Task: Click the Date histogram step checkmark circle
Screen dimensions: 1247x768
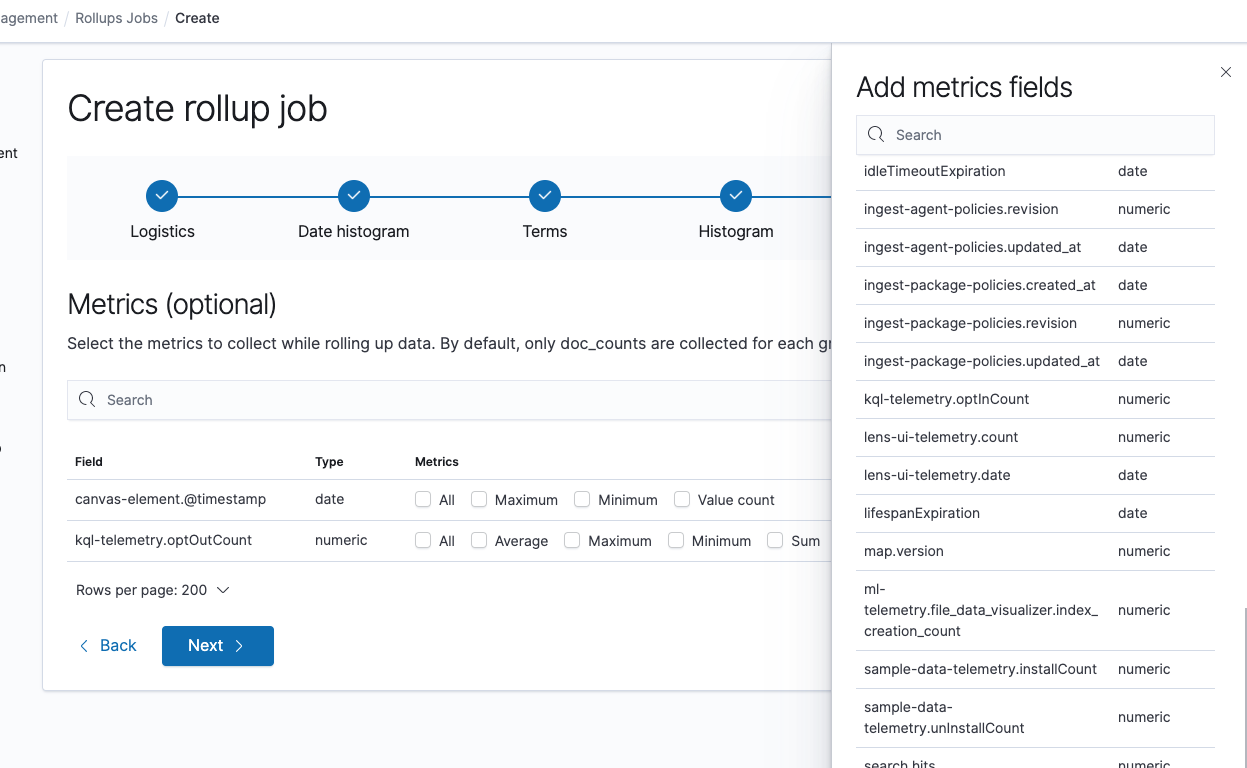Action: pos(354,196)
